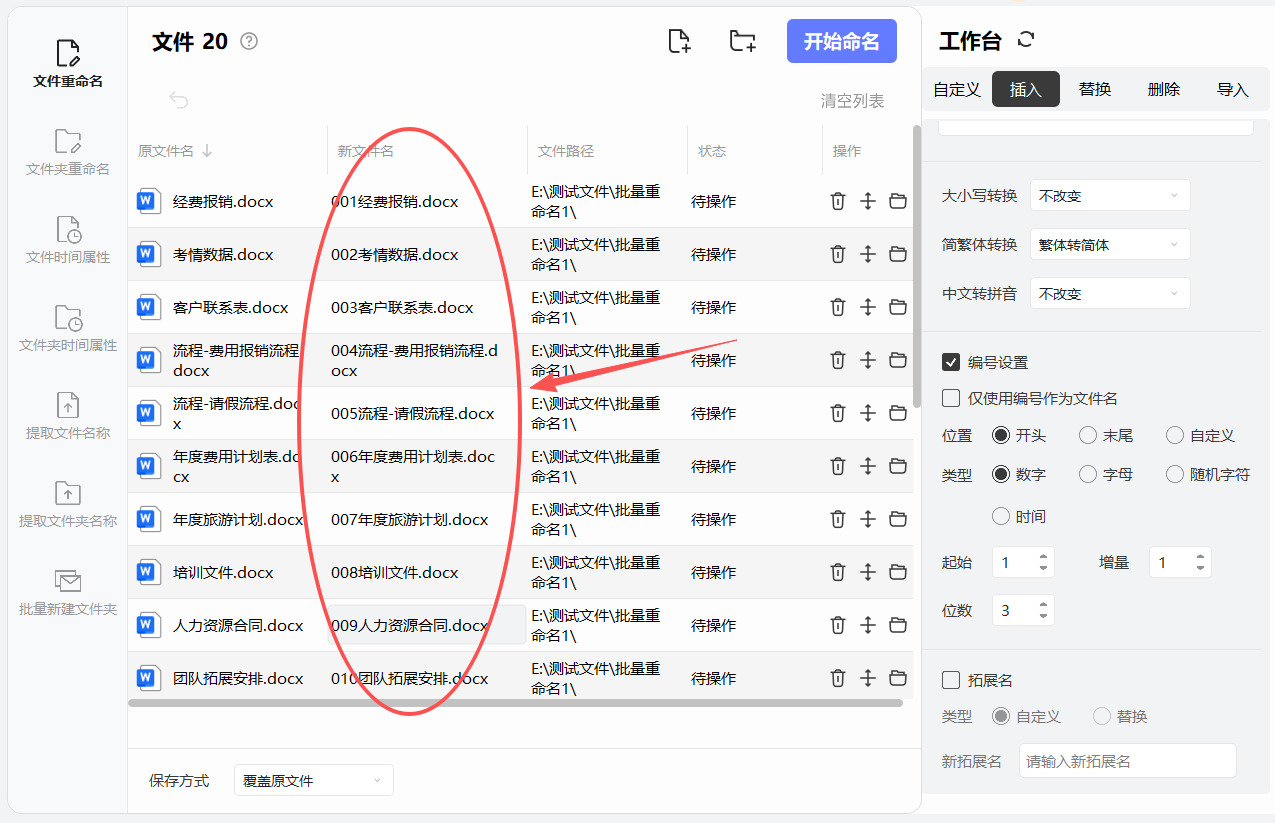Image resolution: width=1275 pixels, height=823 pixels.
Task: Click the add folder icon
Action: [x=742, y=41]
